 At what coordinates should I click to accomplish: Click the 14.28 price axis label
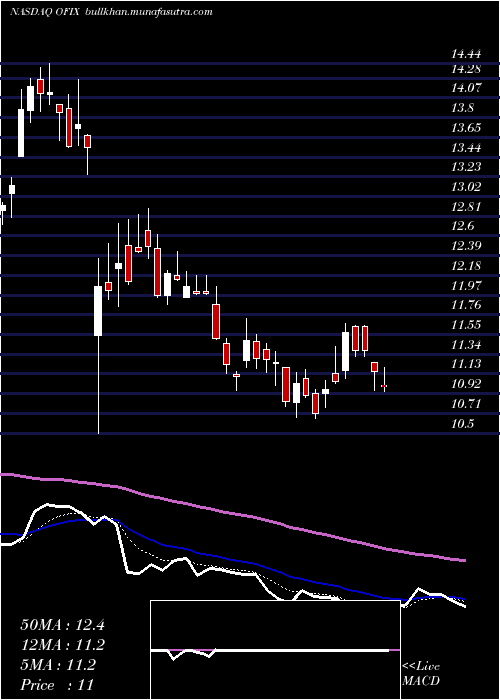coord(466,69)
